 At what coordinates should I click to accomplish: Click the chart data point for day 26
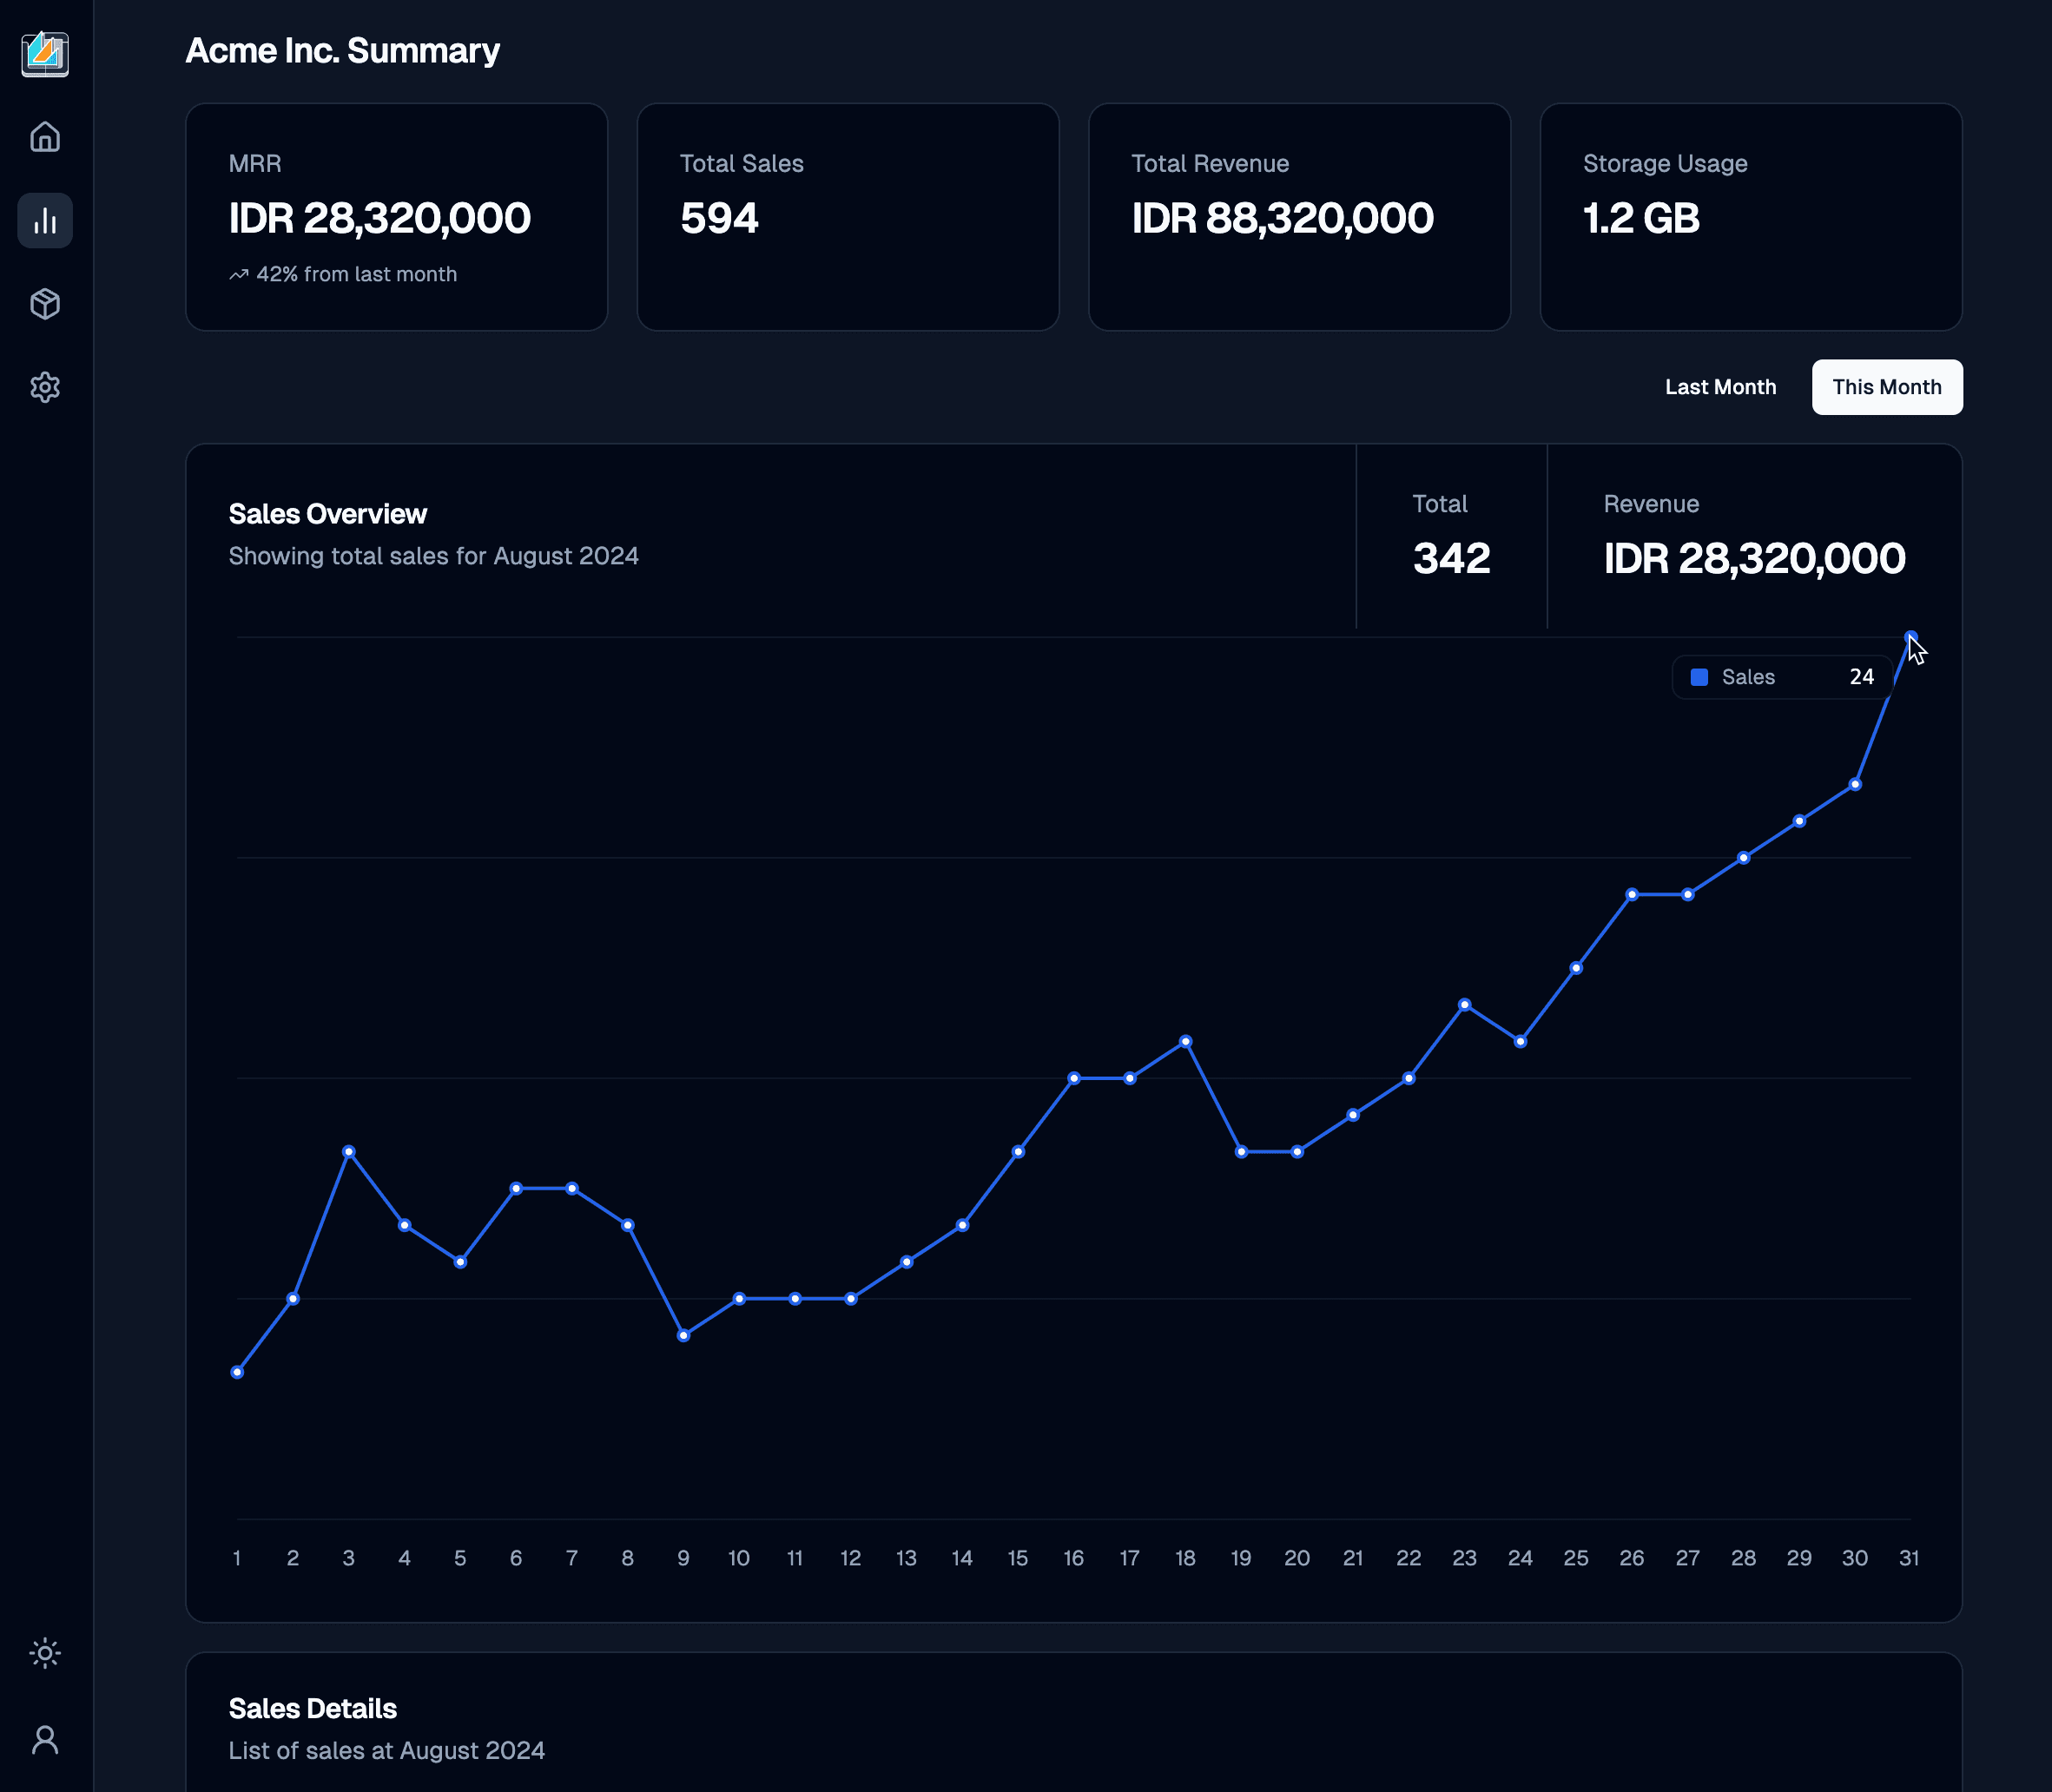pos(1632,895)
